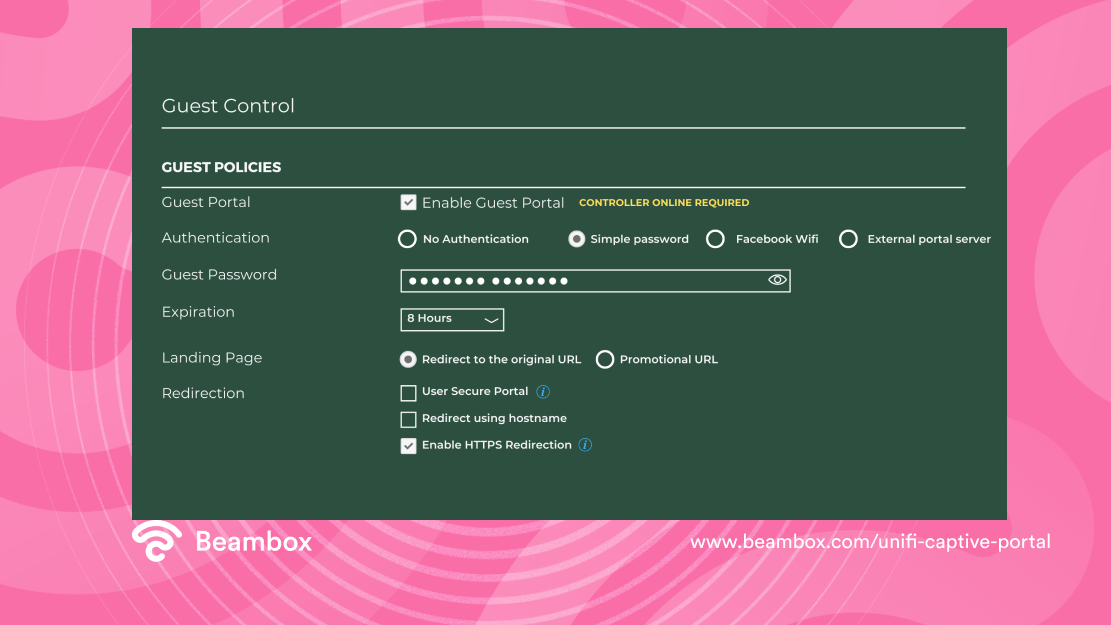1111x625 pixels.
Task: Click the Beambox wifi logo icon
Action: (x=157, y=541)
